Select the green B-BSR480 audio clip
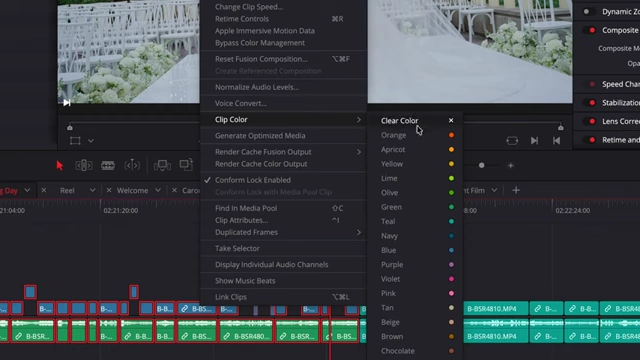Image resolution: width=640 pixels, height=360 pixels. [246, 330]
